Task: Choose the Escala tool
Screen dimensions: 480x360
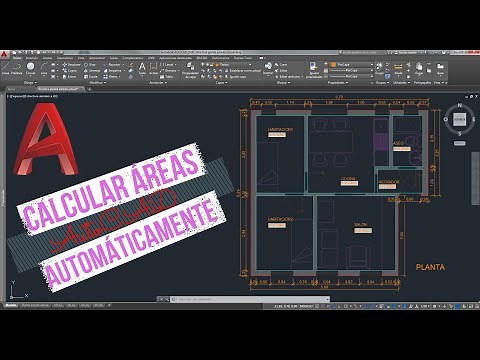Action: [91, 77]
